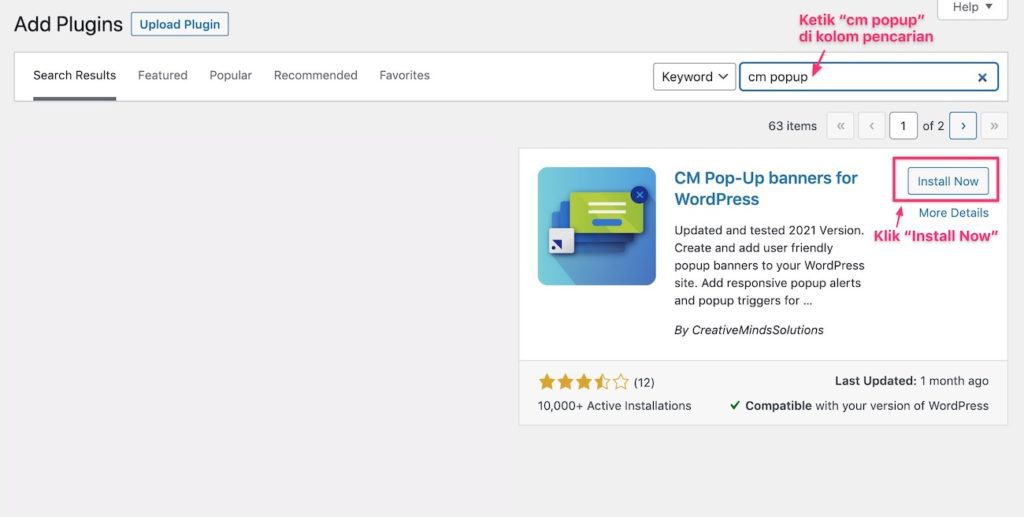Click the CM Pop-Up plugin icon thumbnail

[x=596, y=226]
